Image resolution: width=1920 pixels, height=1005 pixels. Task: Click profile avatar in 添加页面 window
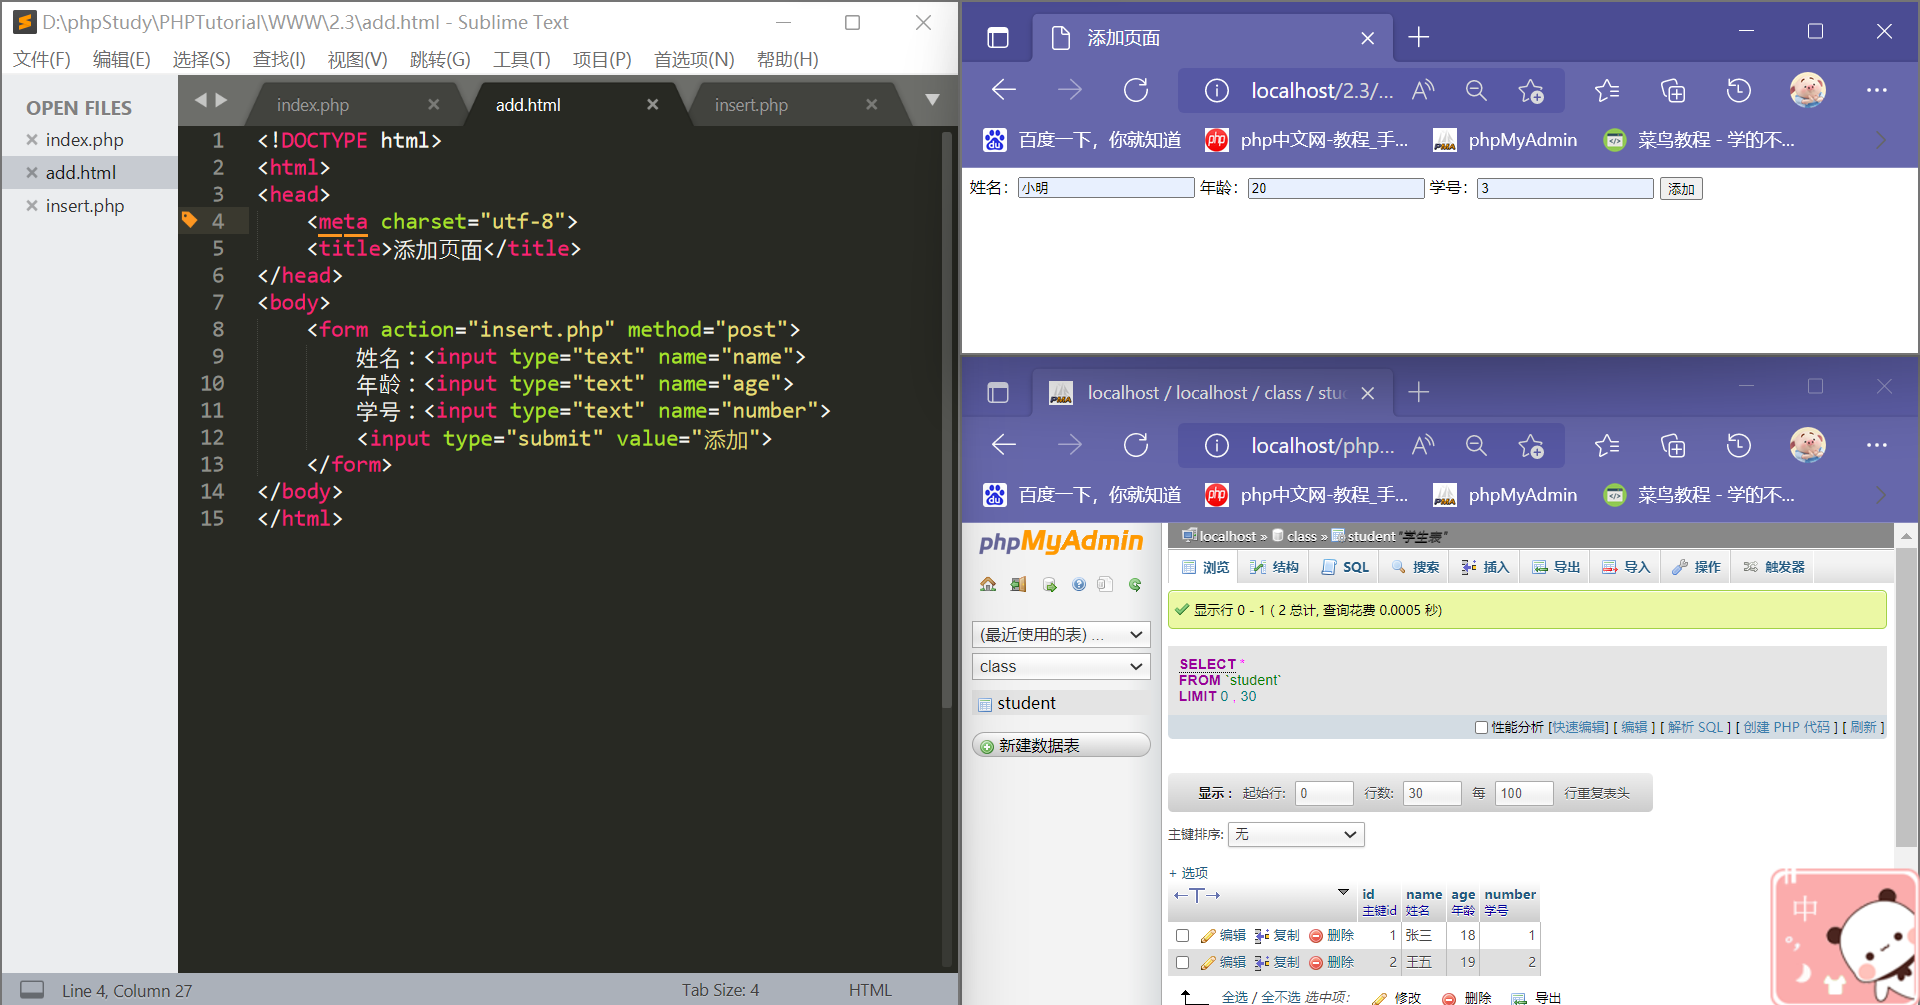1807,90
